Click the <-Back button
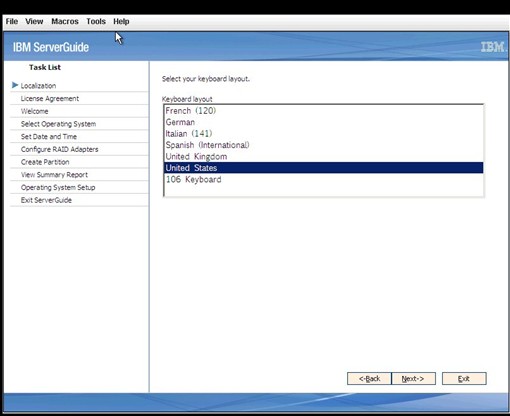510x416 pixels. click(x=369, y=379)
